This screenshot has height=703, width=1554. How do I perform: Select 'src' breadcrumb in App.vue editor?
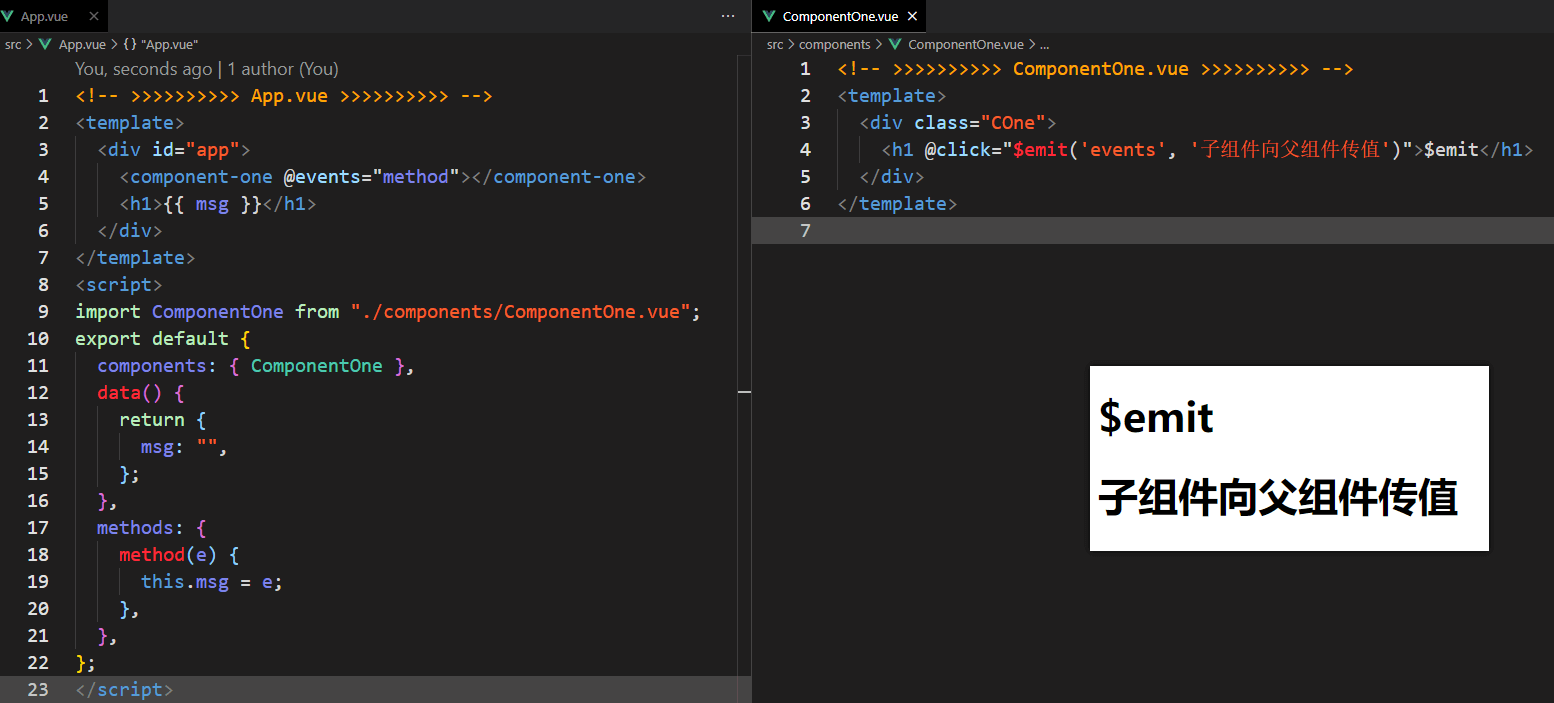tap(13, 44)
